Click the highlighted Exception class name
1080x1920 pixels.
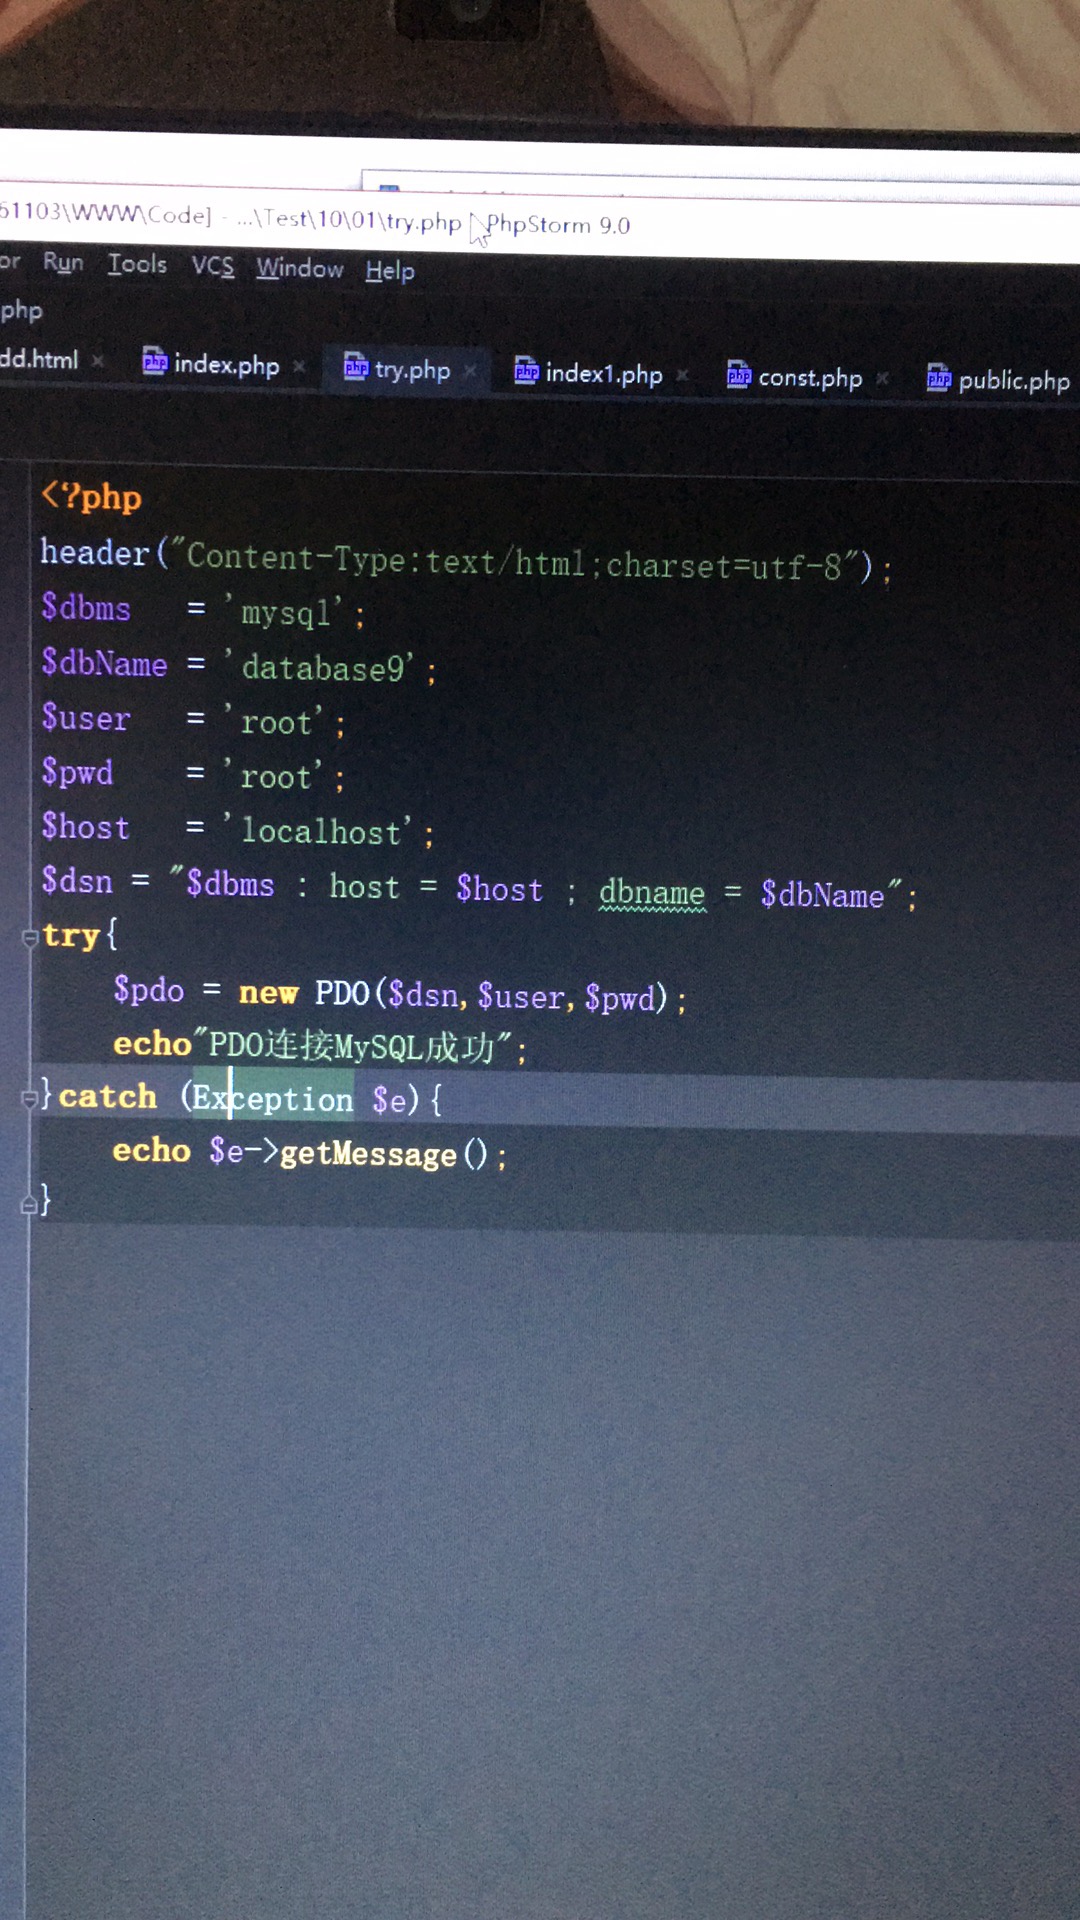click(272, 1099)
